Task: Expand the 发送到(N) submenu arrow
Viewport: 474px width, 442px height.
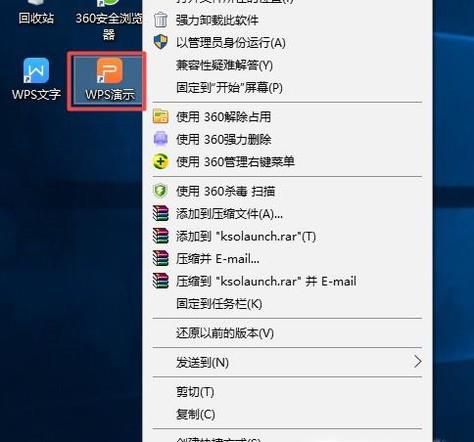Action: click(418, 362)
